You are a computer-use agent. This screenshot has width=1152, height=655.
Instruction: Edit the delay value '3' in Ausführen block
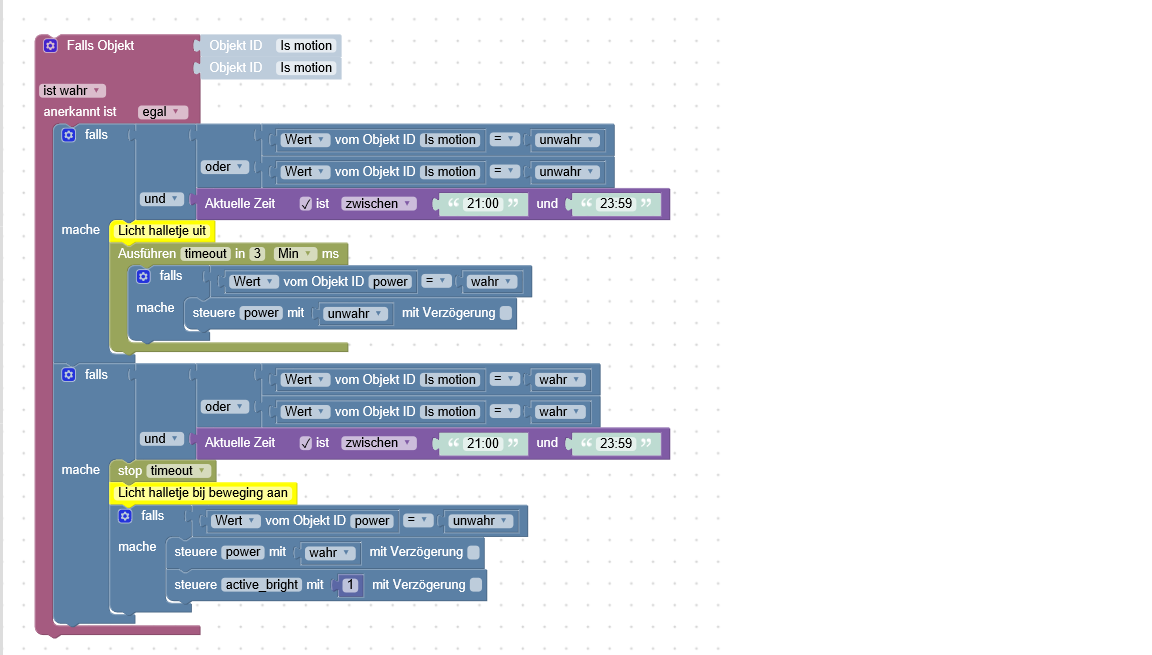[257, 254]
